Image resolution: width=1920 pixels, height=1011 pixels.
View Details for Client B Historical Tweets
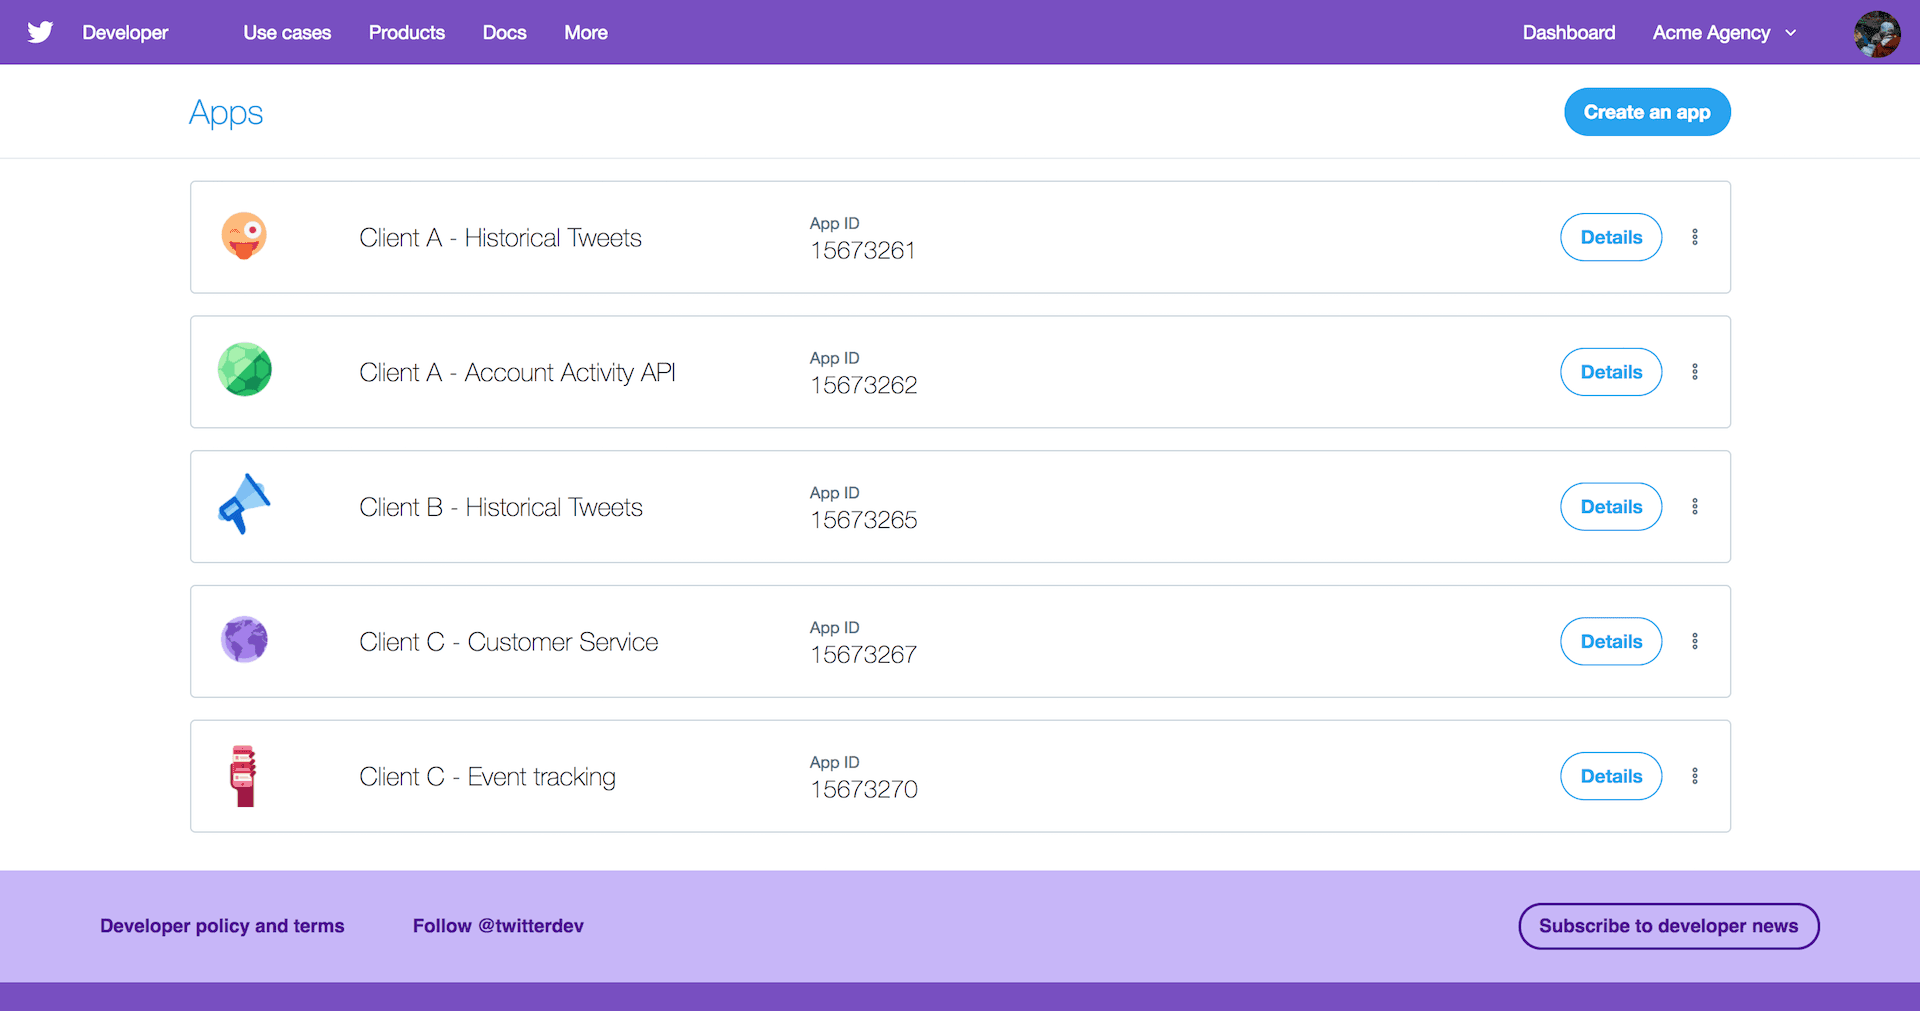coord(1611,507)
